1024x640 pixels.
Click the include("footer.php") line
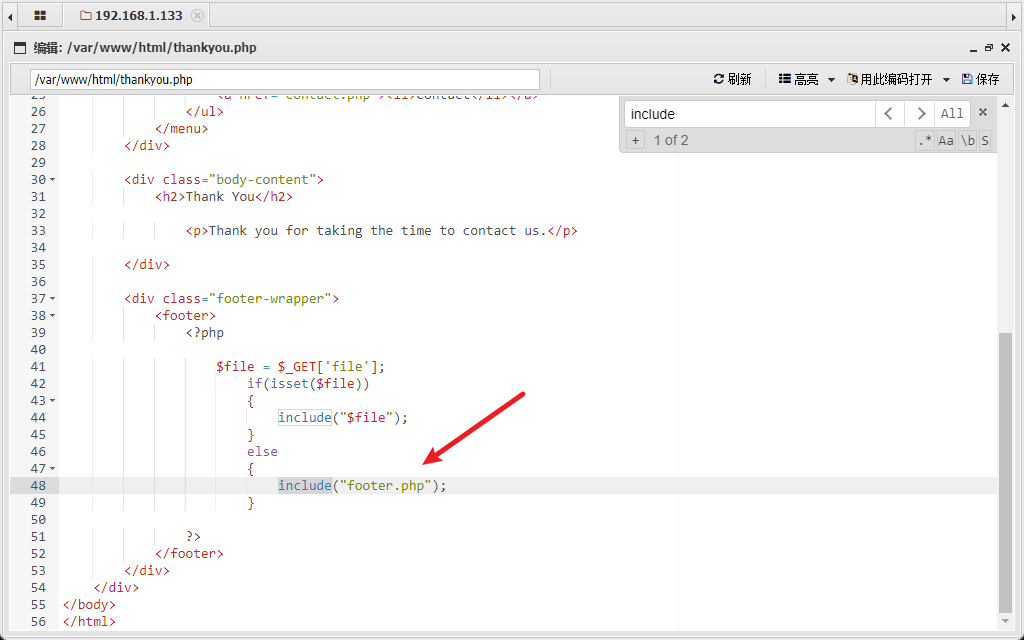[362, 485]
